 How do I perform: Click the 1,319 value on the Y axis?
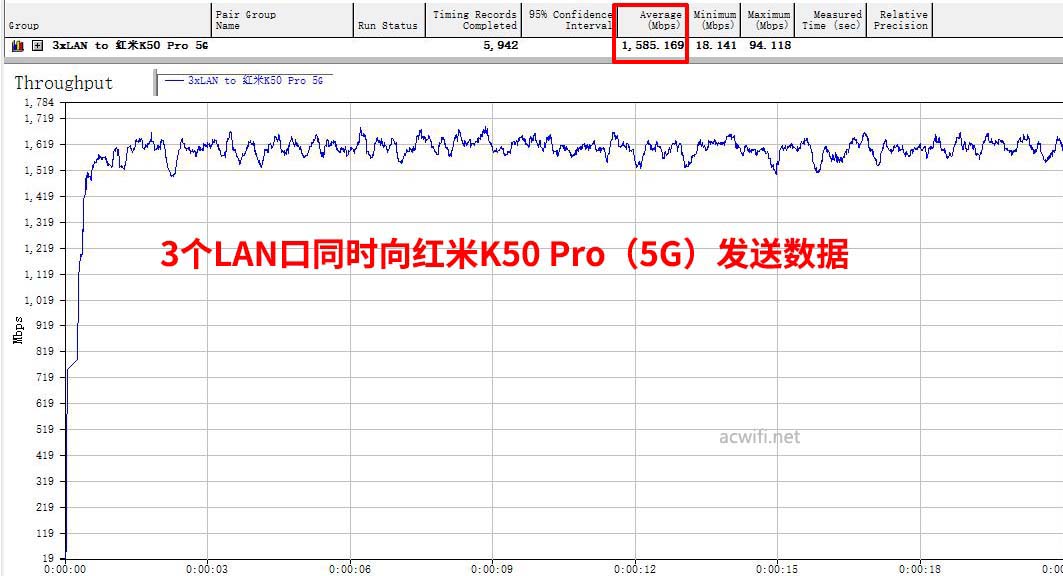point(39,222)
